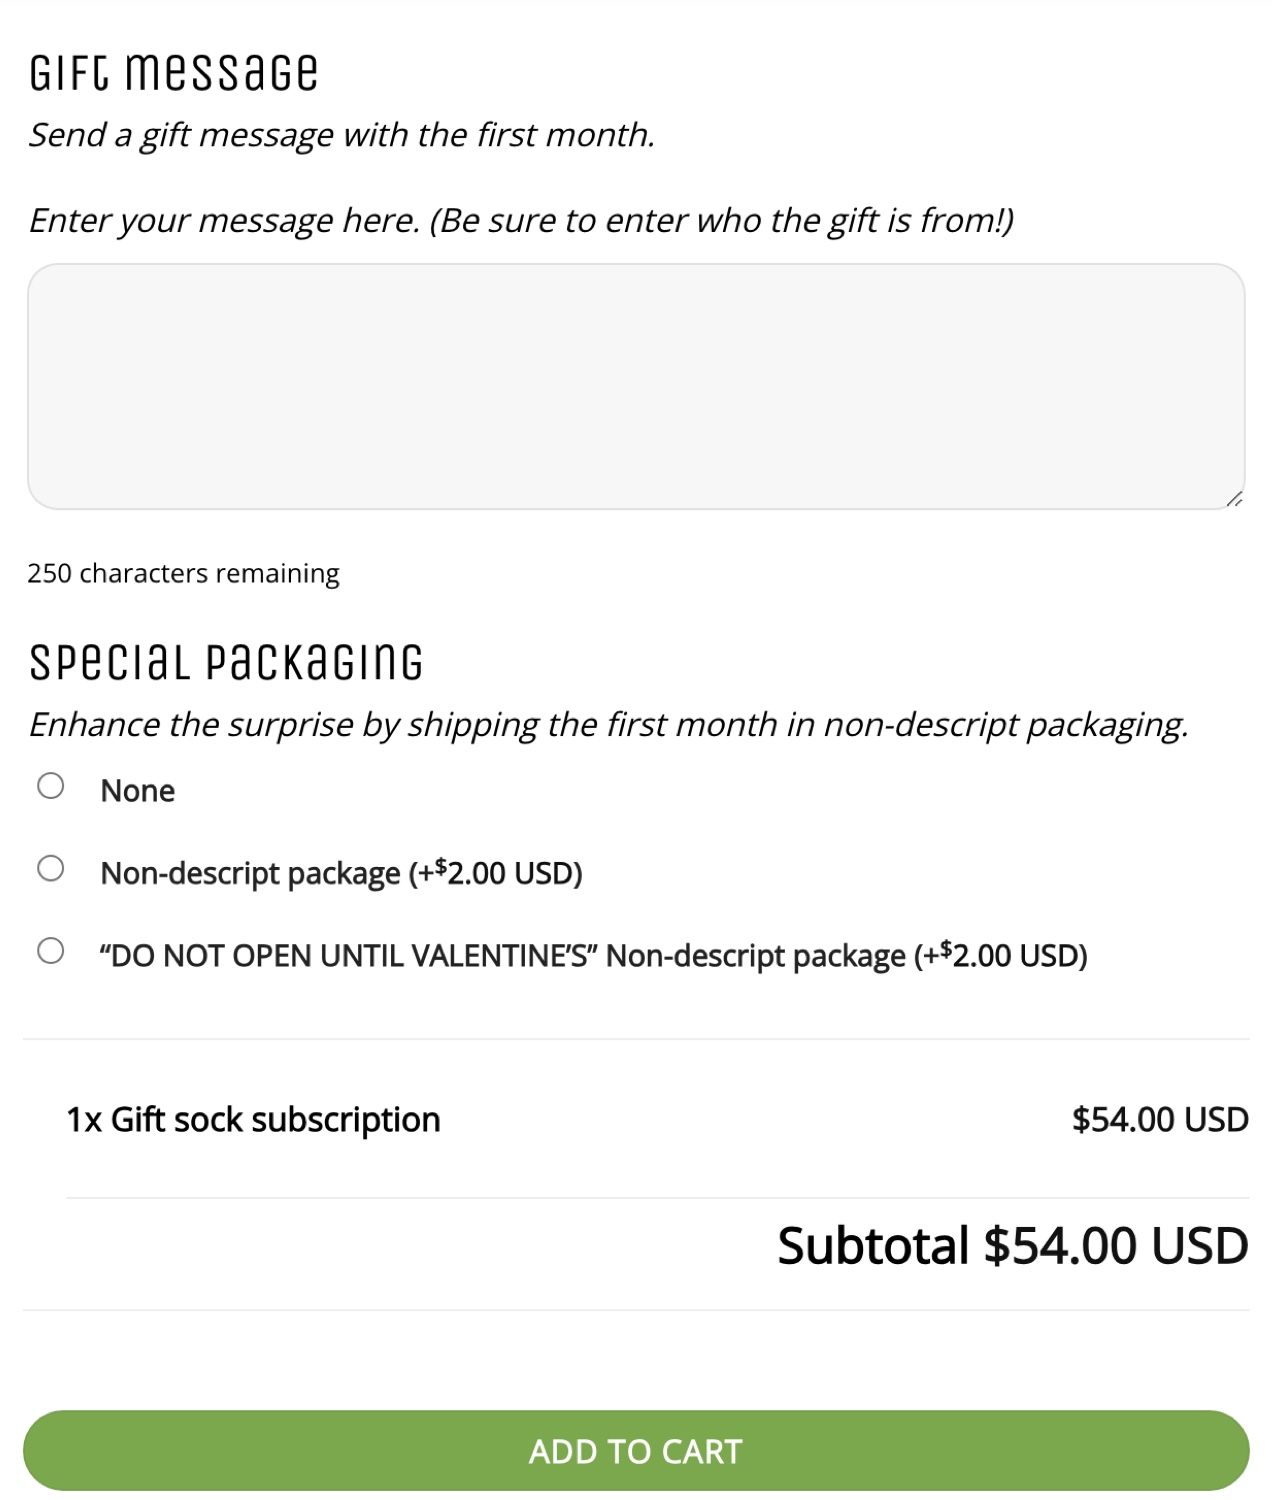The width and height of the screenshot is (1272, 1500).
Task: Click the textarea resize handle
Action: [1237, 498]
